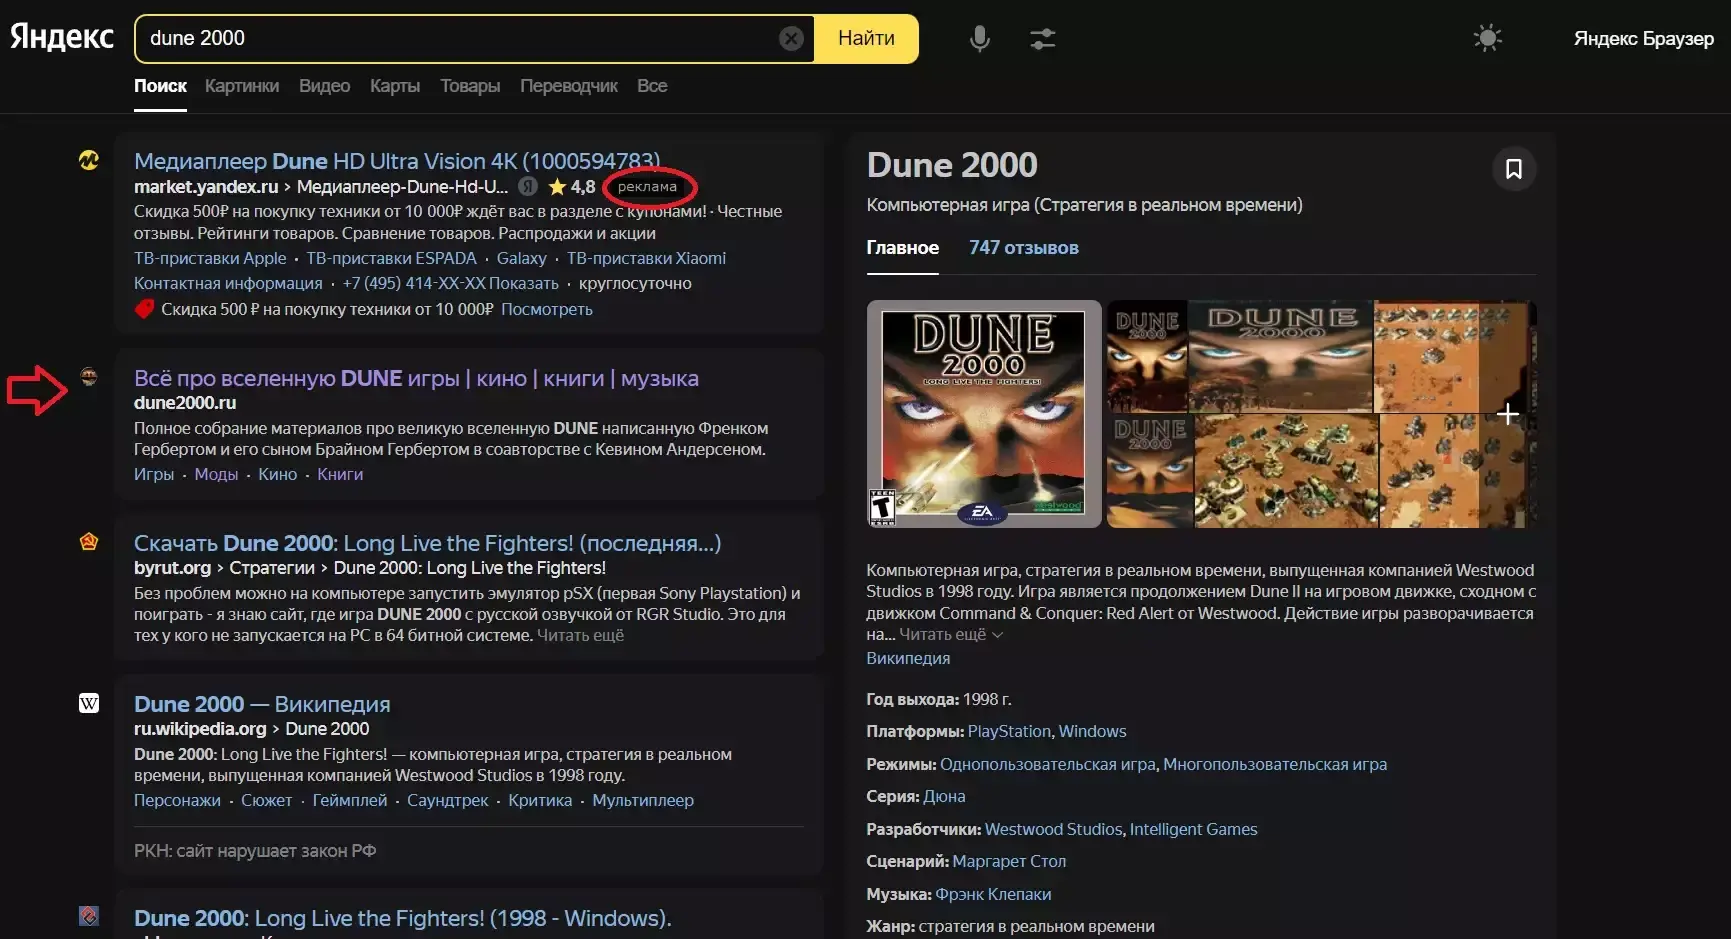Screen dimensions: 1731x939
Task: Click Посмотреть discount link
Action: 547,309
